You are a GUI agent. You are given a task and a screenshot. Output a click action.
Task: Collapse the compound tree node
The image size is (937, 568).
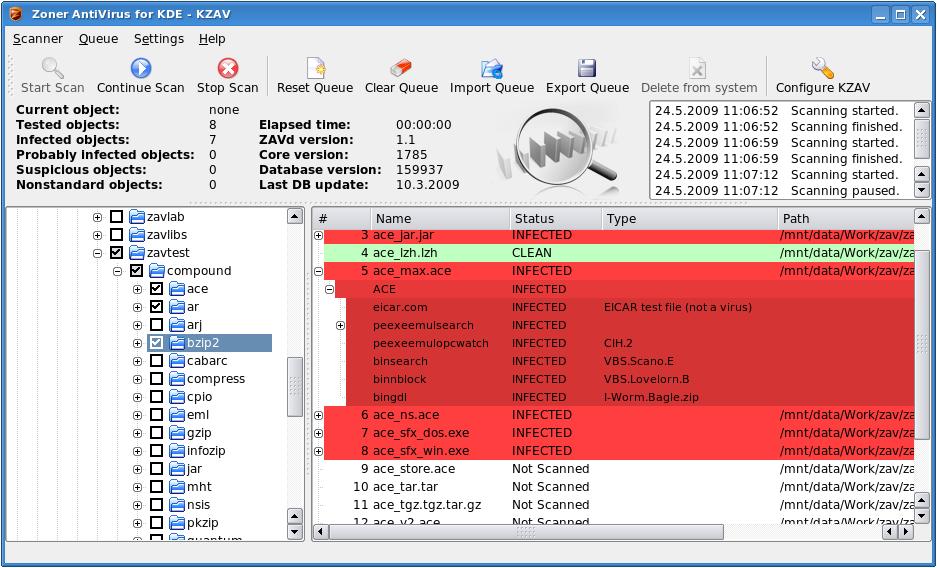pyautogui.click(x=118, y=271)
